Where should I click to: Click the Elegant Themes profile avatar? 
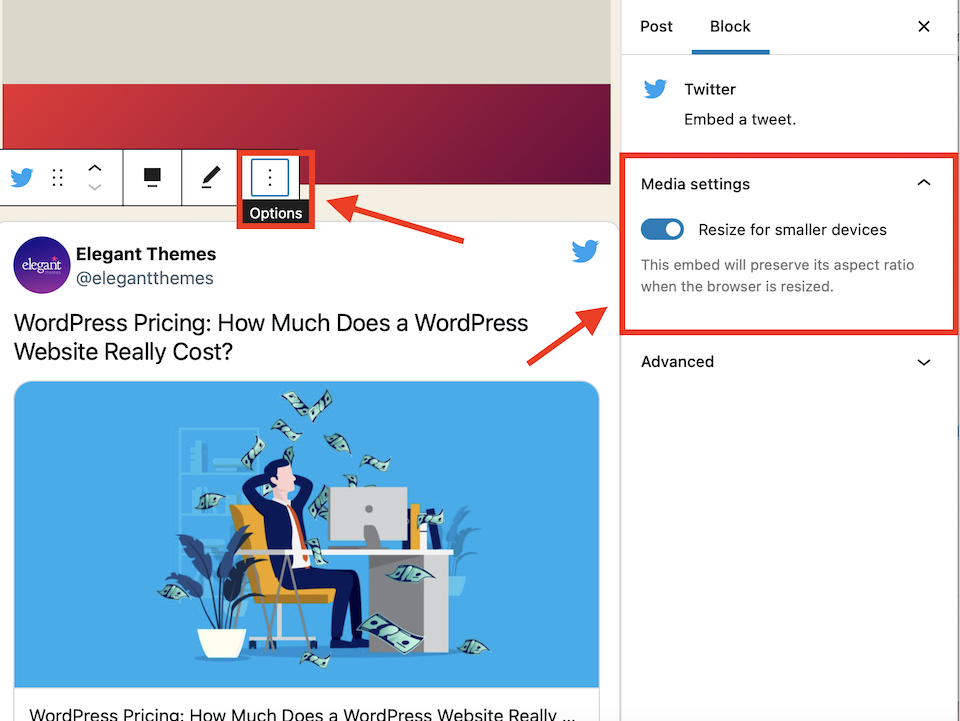tap(41, 265)
